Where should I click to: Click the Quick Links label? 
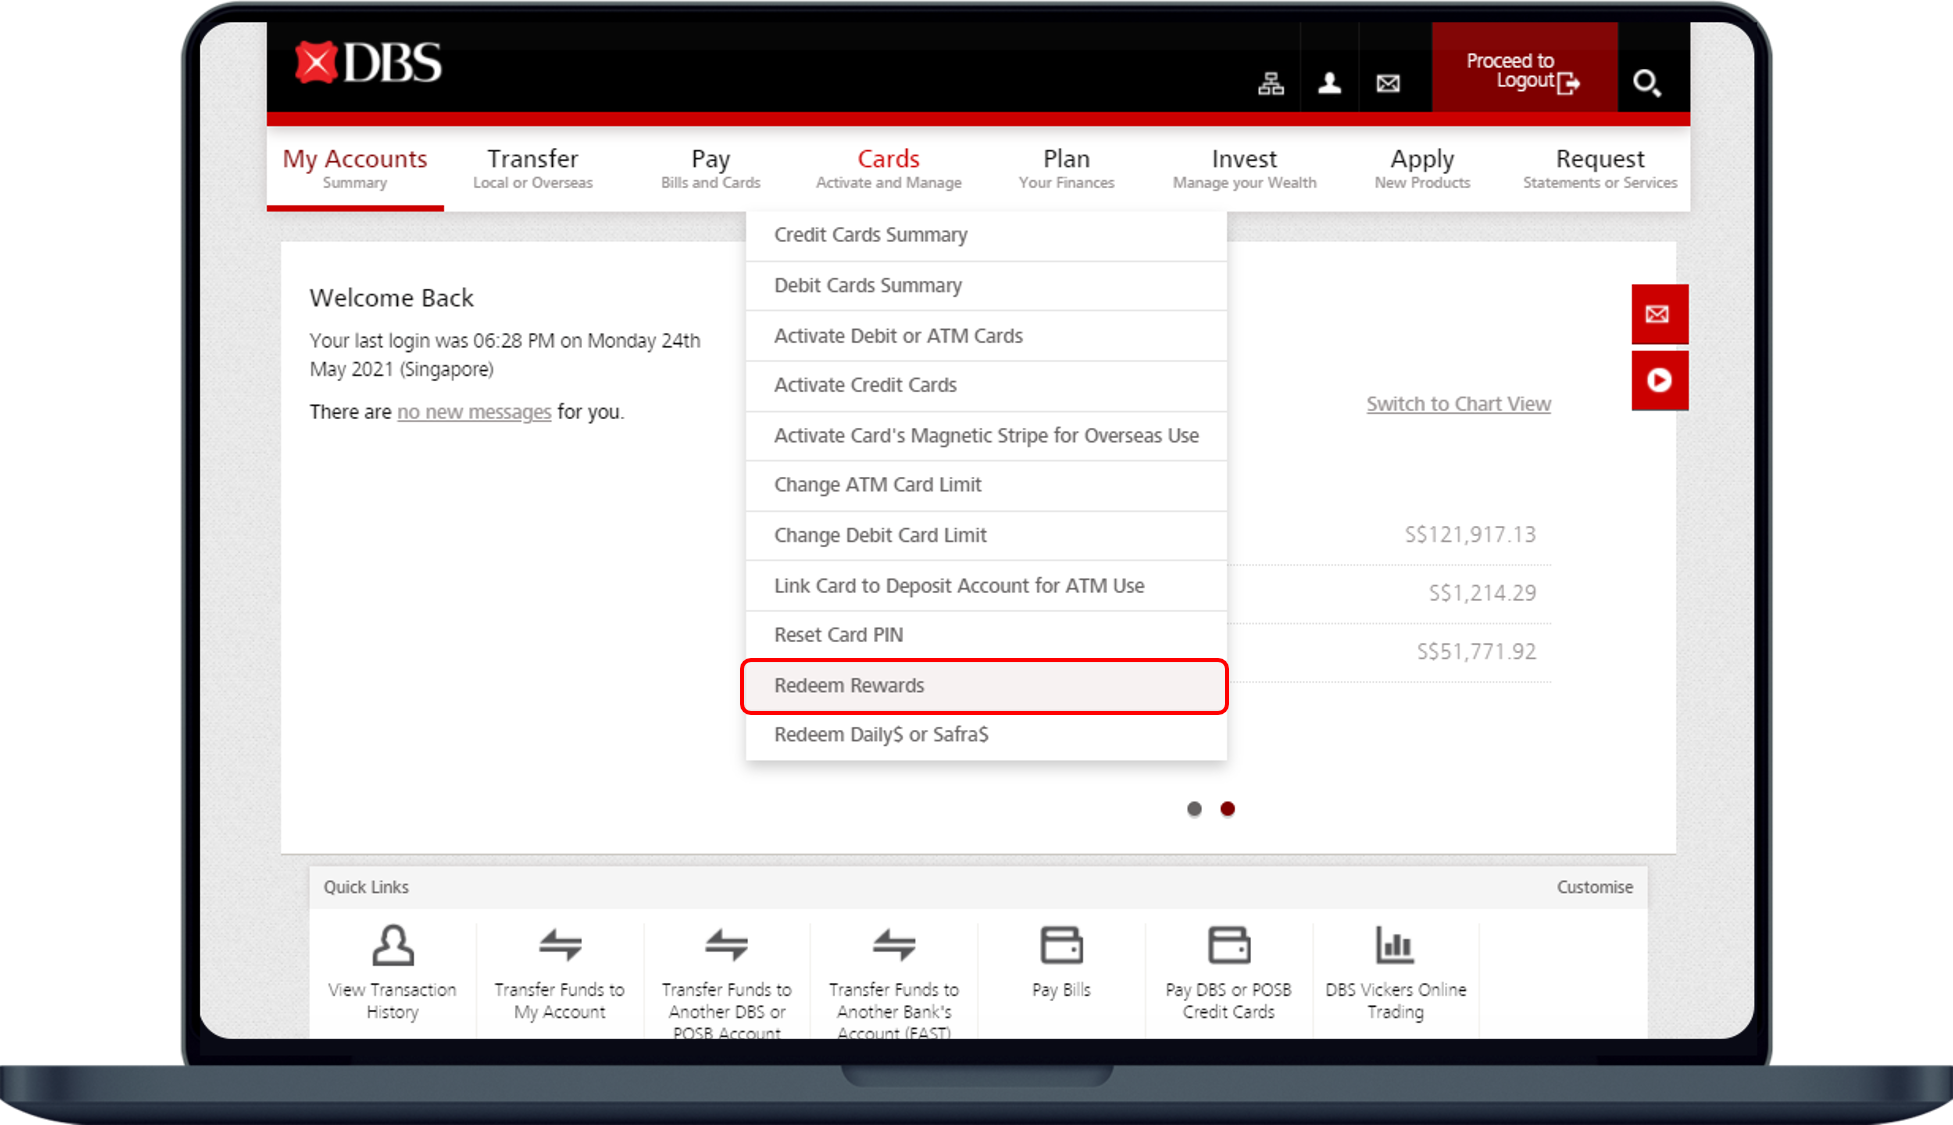click(366, 887)
